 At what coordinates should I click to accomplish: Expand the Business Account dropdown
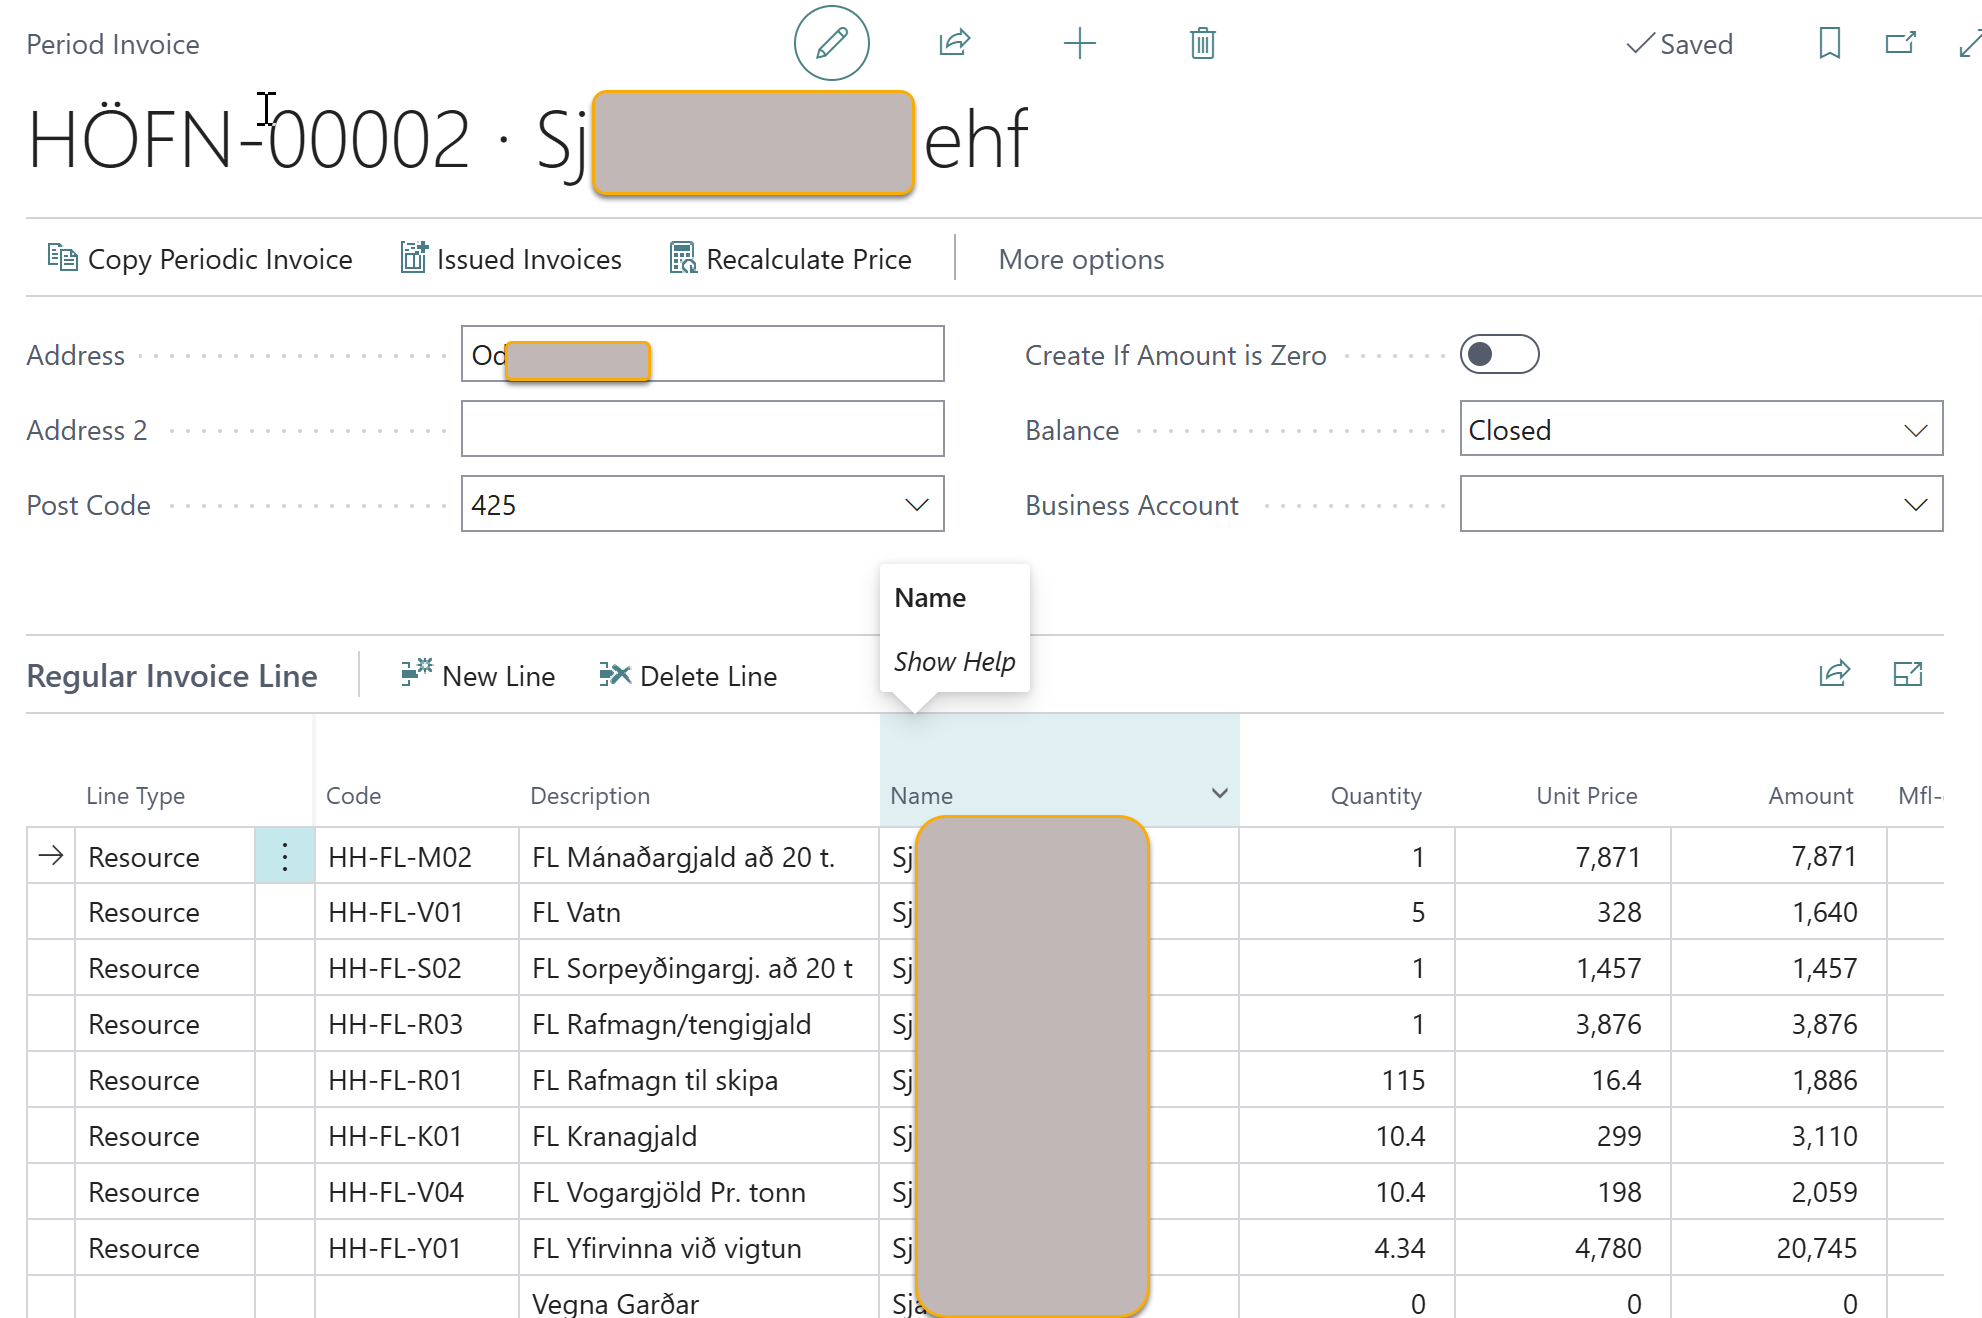point(1914,504)
